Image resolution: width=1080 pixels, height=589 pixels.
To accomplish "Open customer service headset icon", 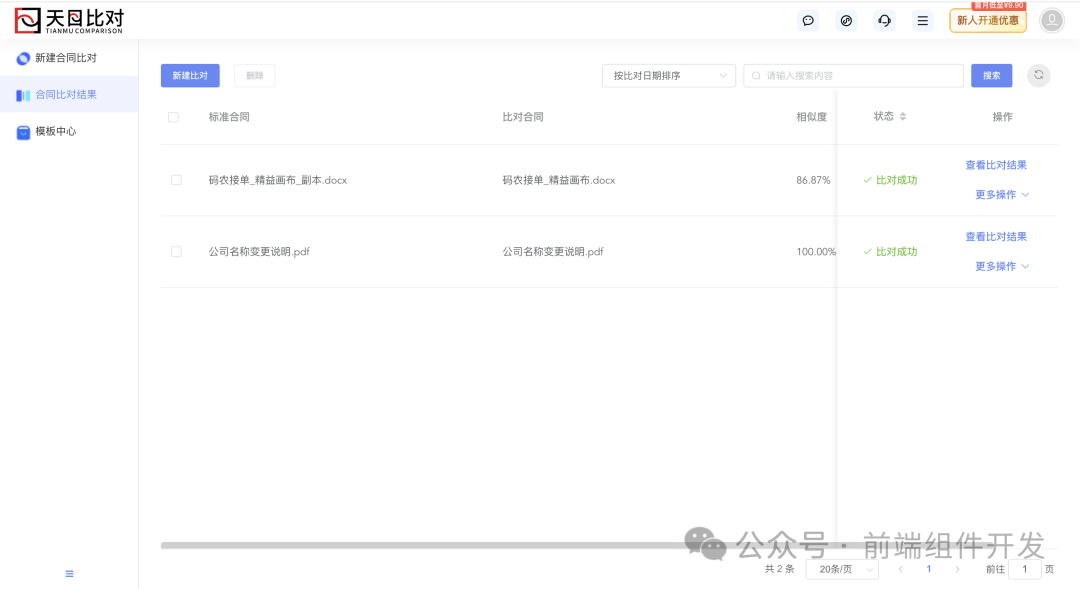I will pyautogui.click(x=884, y=21).
